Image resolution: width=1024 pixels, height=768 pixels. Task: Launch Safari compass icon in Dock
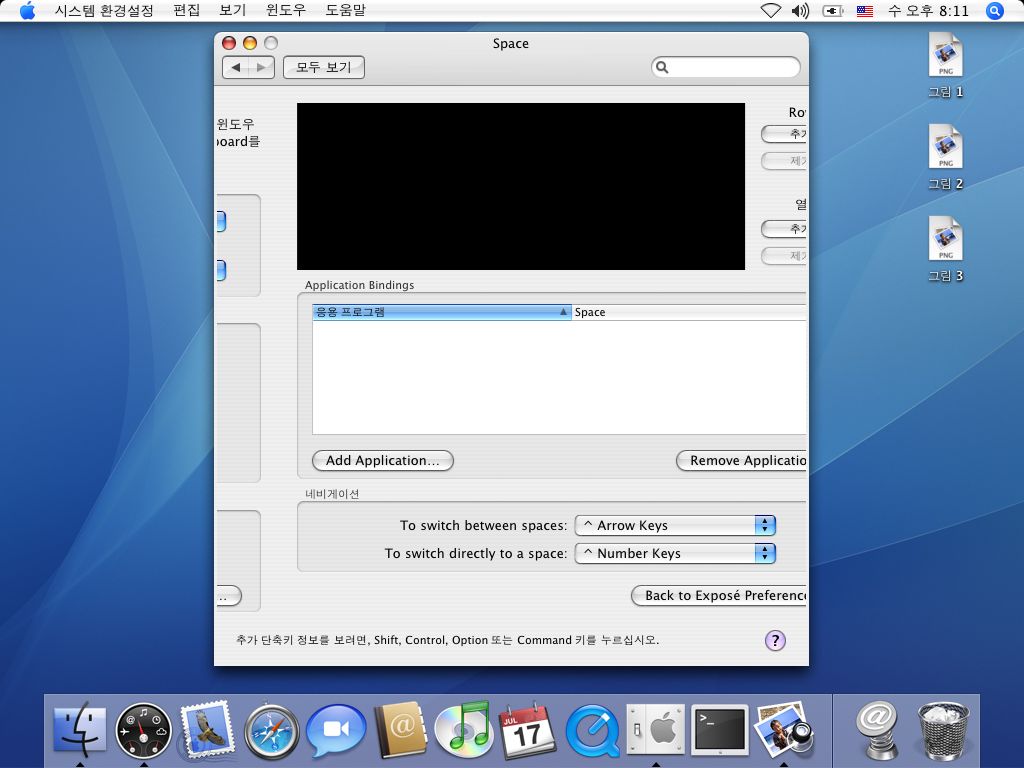click(271, 730)
